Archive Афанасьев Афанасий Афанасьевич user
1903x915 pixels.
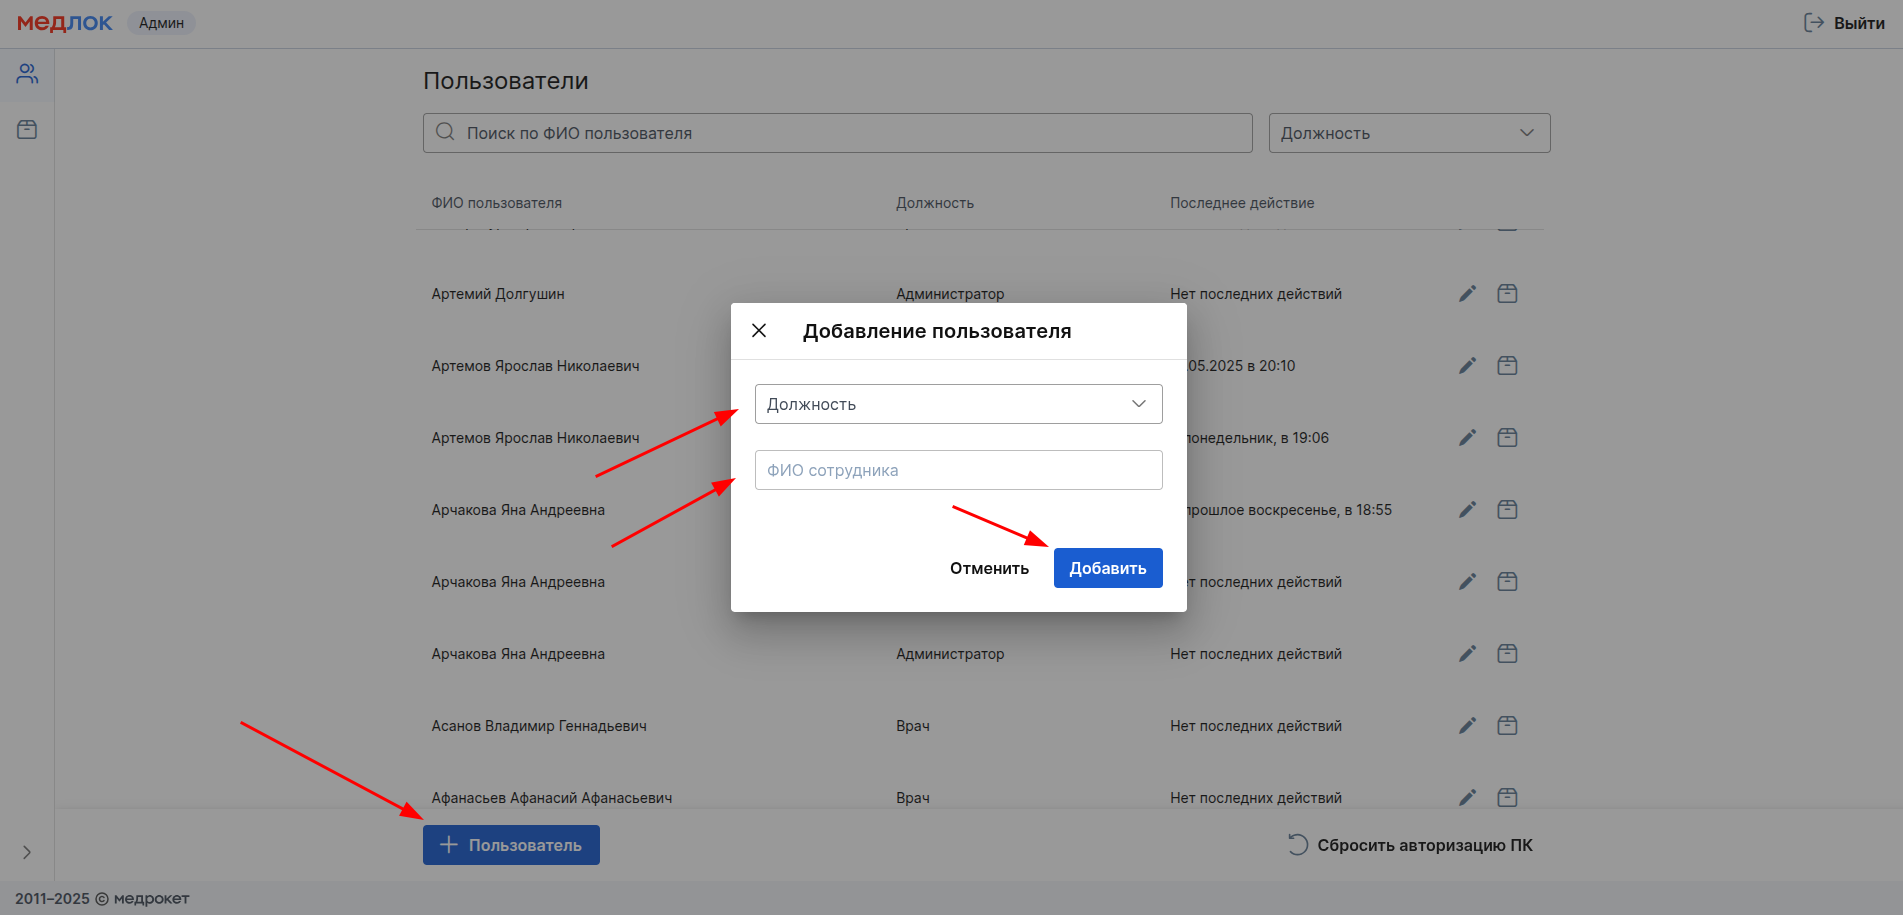pos(1507,798)
